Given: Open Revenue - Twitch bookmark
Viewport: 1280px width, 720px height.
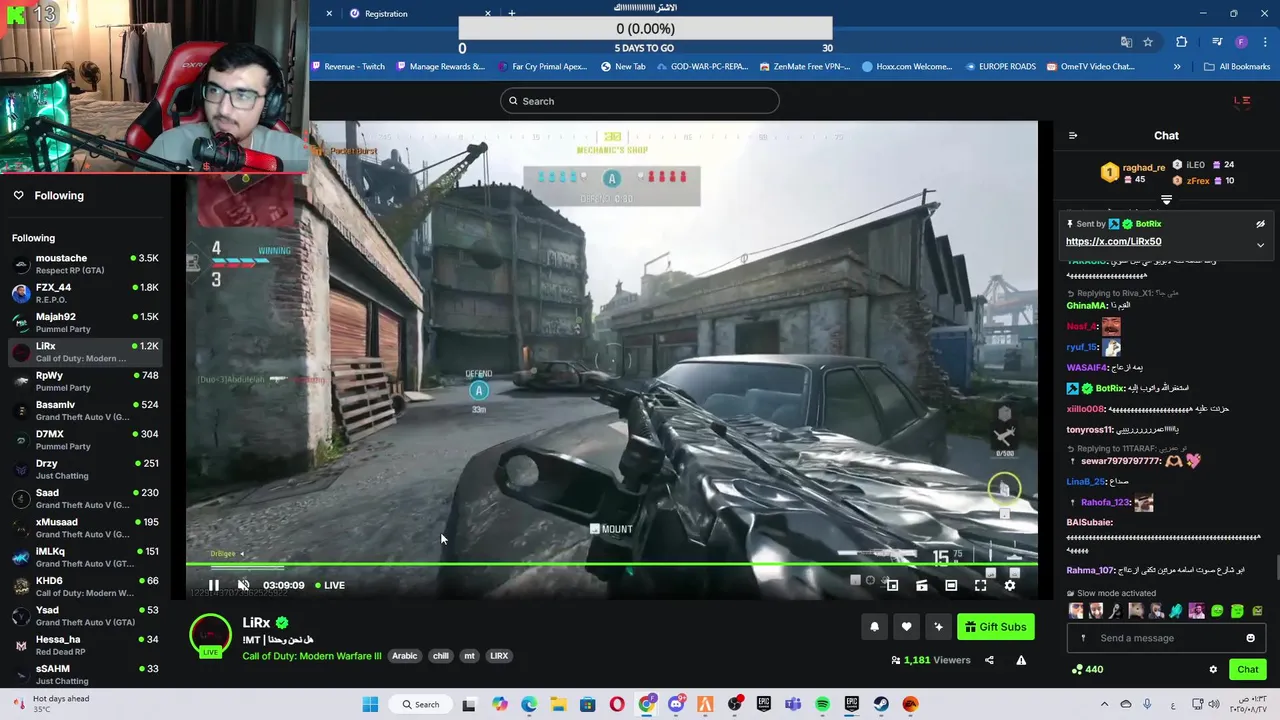Looking at the screenshot, I should (x=349, y=67).
